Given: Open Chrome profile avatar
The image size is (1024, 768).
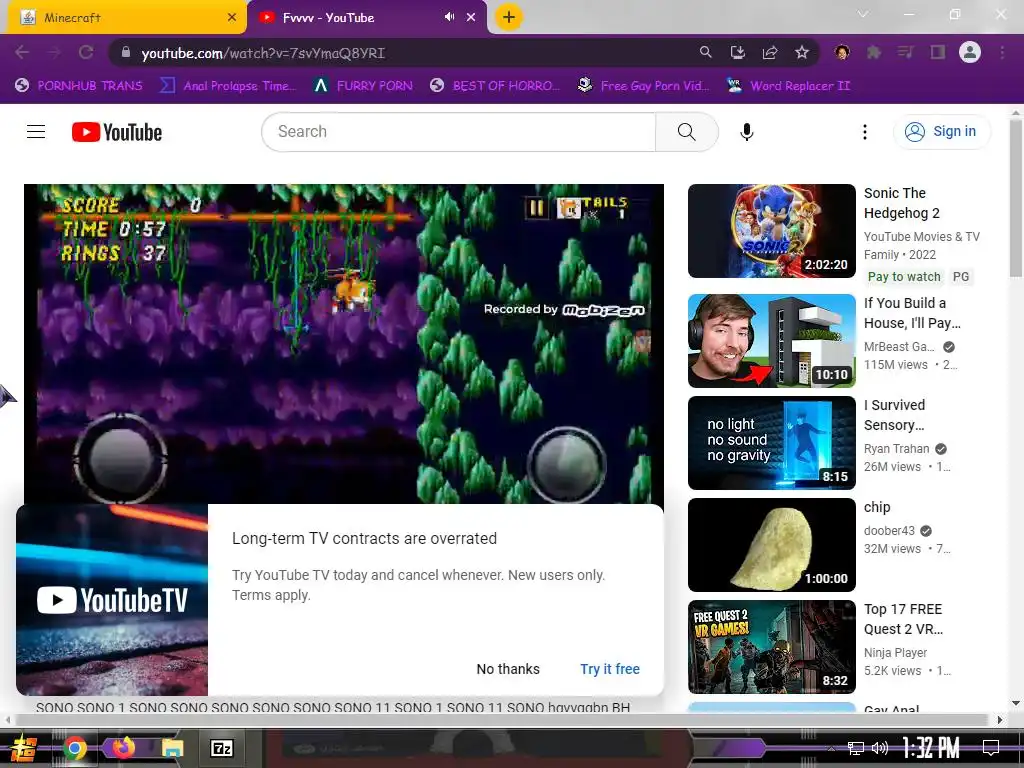Looking at the screenshot, I should click(x=970, y=52).
